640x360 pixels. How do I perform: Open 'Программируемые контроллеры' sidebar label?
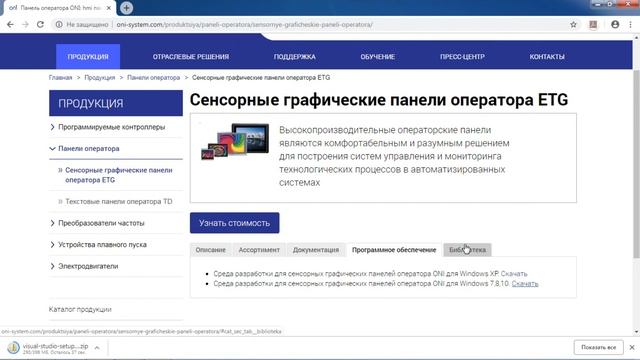[111, 127]
